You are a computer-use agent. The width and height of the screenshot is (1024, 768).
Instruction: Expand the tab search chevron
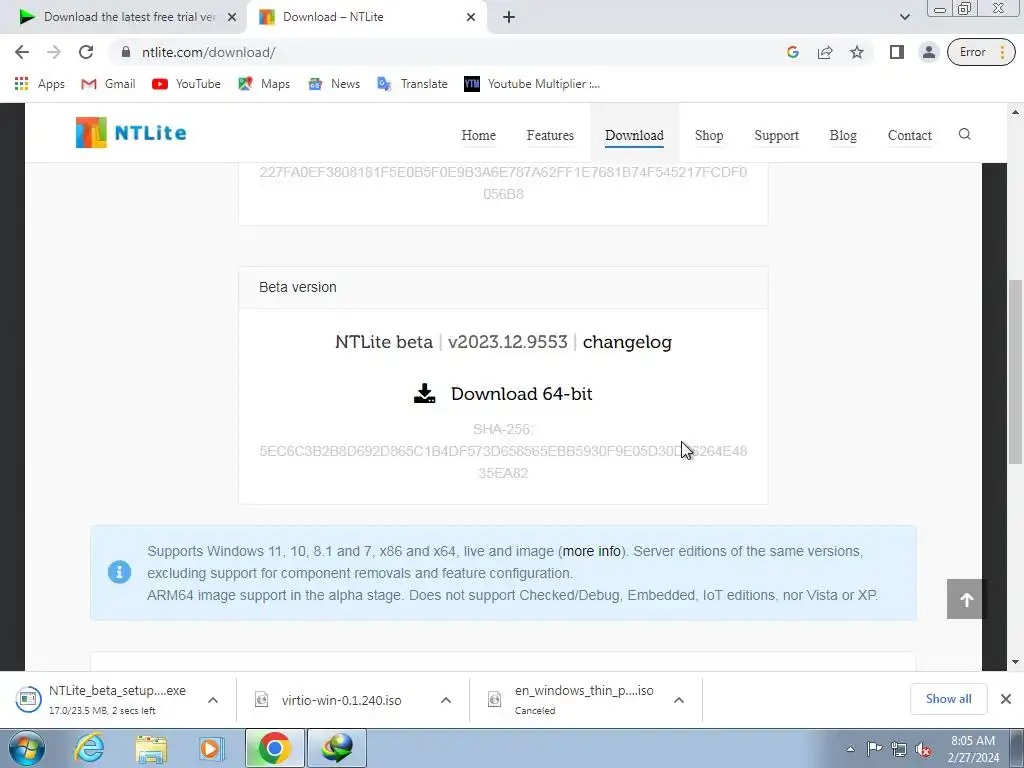[x=904, y=17]
